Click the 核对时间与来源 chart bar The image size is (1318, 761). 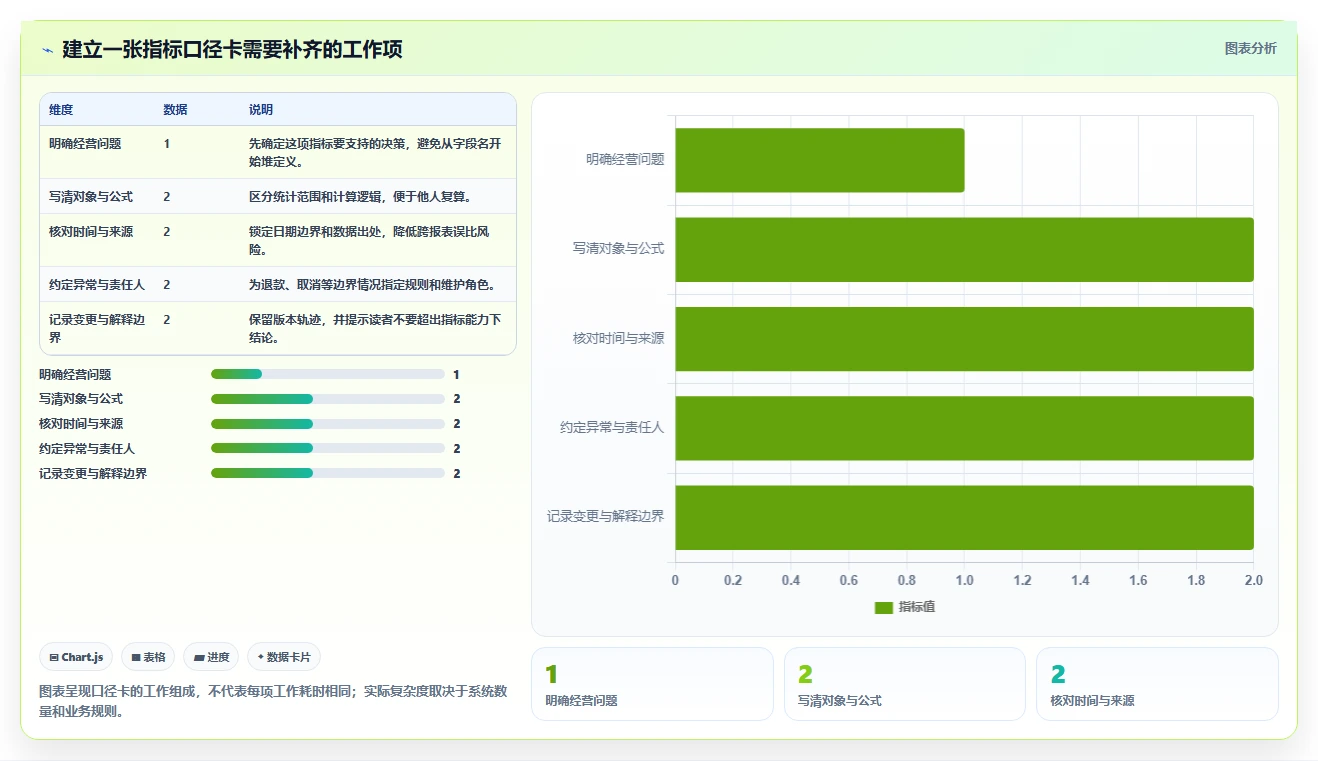[x=965, y=339]
